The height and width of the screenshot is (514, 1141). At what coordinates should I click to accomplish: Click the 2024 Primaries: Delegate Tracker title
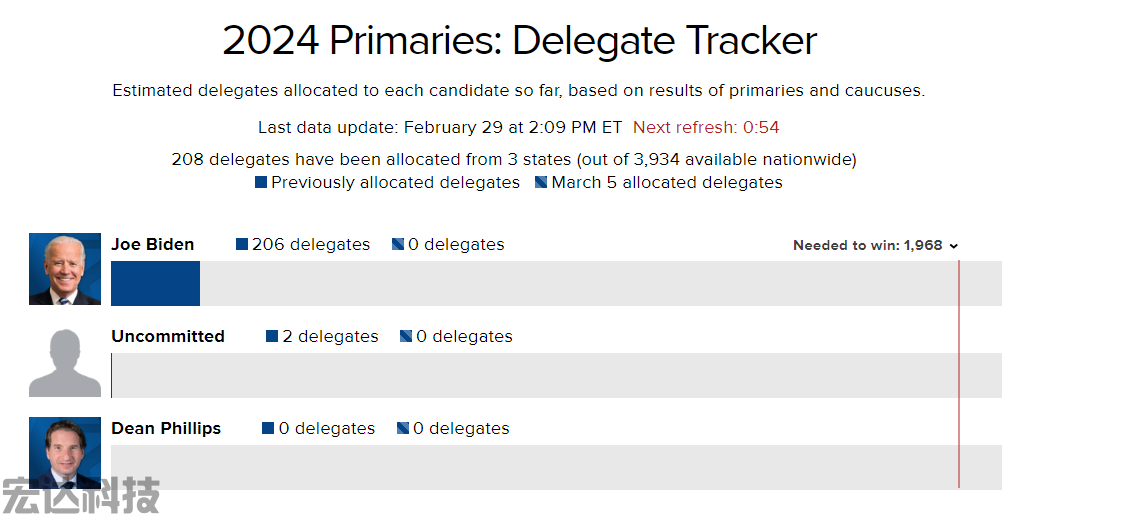pyautogui.click(x=520, y=40)
